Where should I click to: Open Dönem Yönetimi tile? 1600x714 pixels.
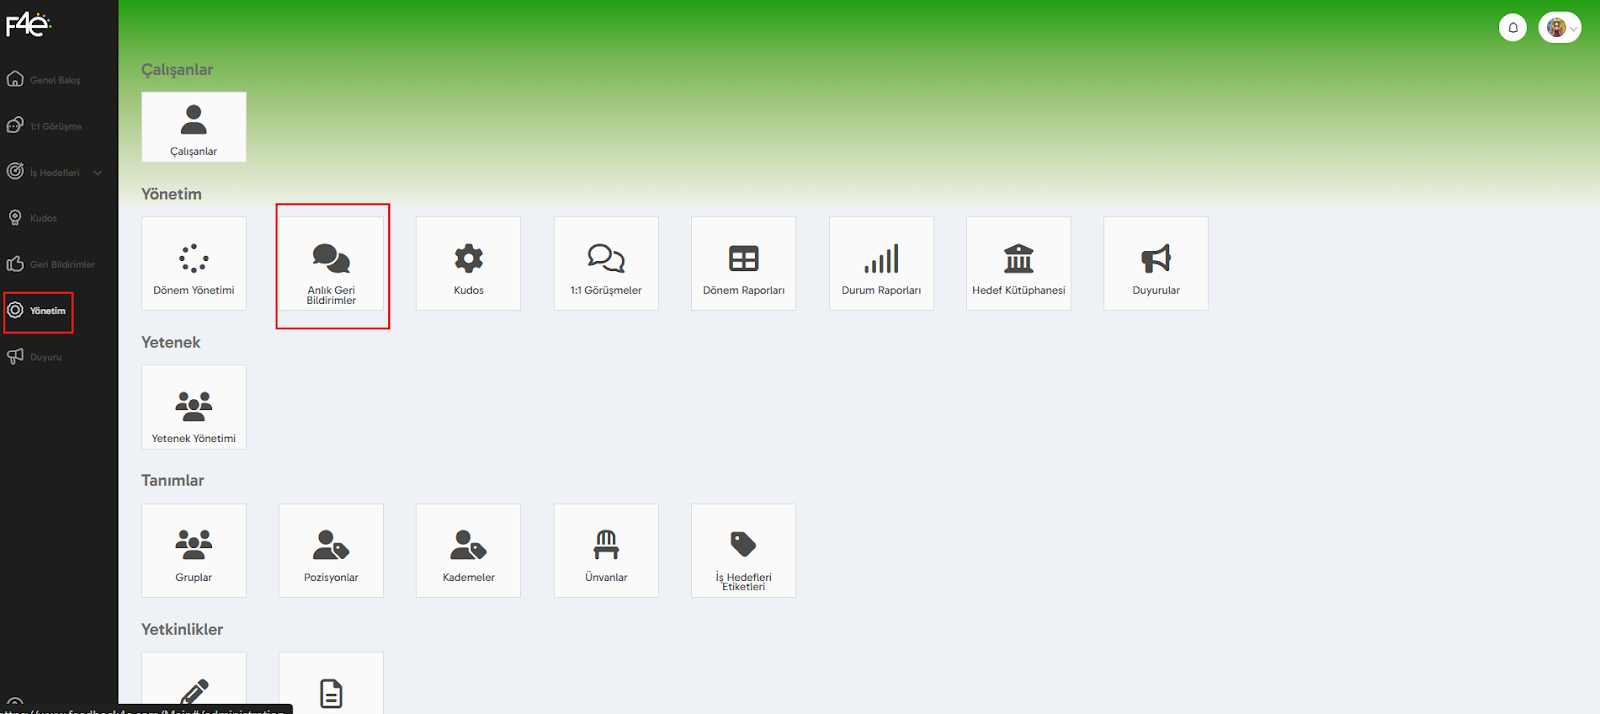tap(194, 263)
